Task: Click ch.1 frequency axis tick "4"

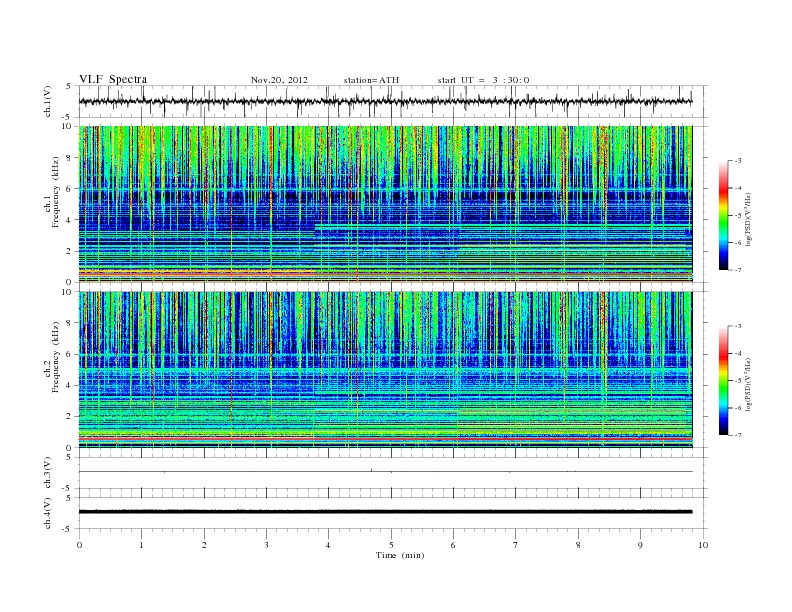Action: [x=69, y=220]
